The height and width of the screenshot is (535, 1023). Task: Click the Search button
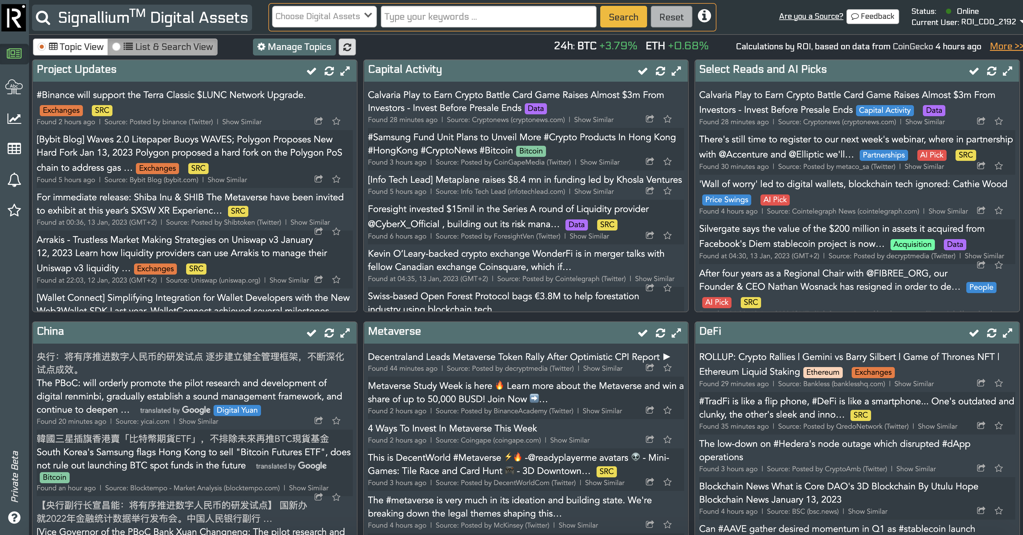623,17
